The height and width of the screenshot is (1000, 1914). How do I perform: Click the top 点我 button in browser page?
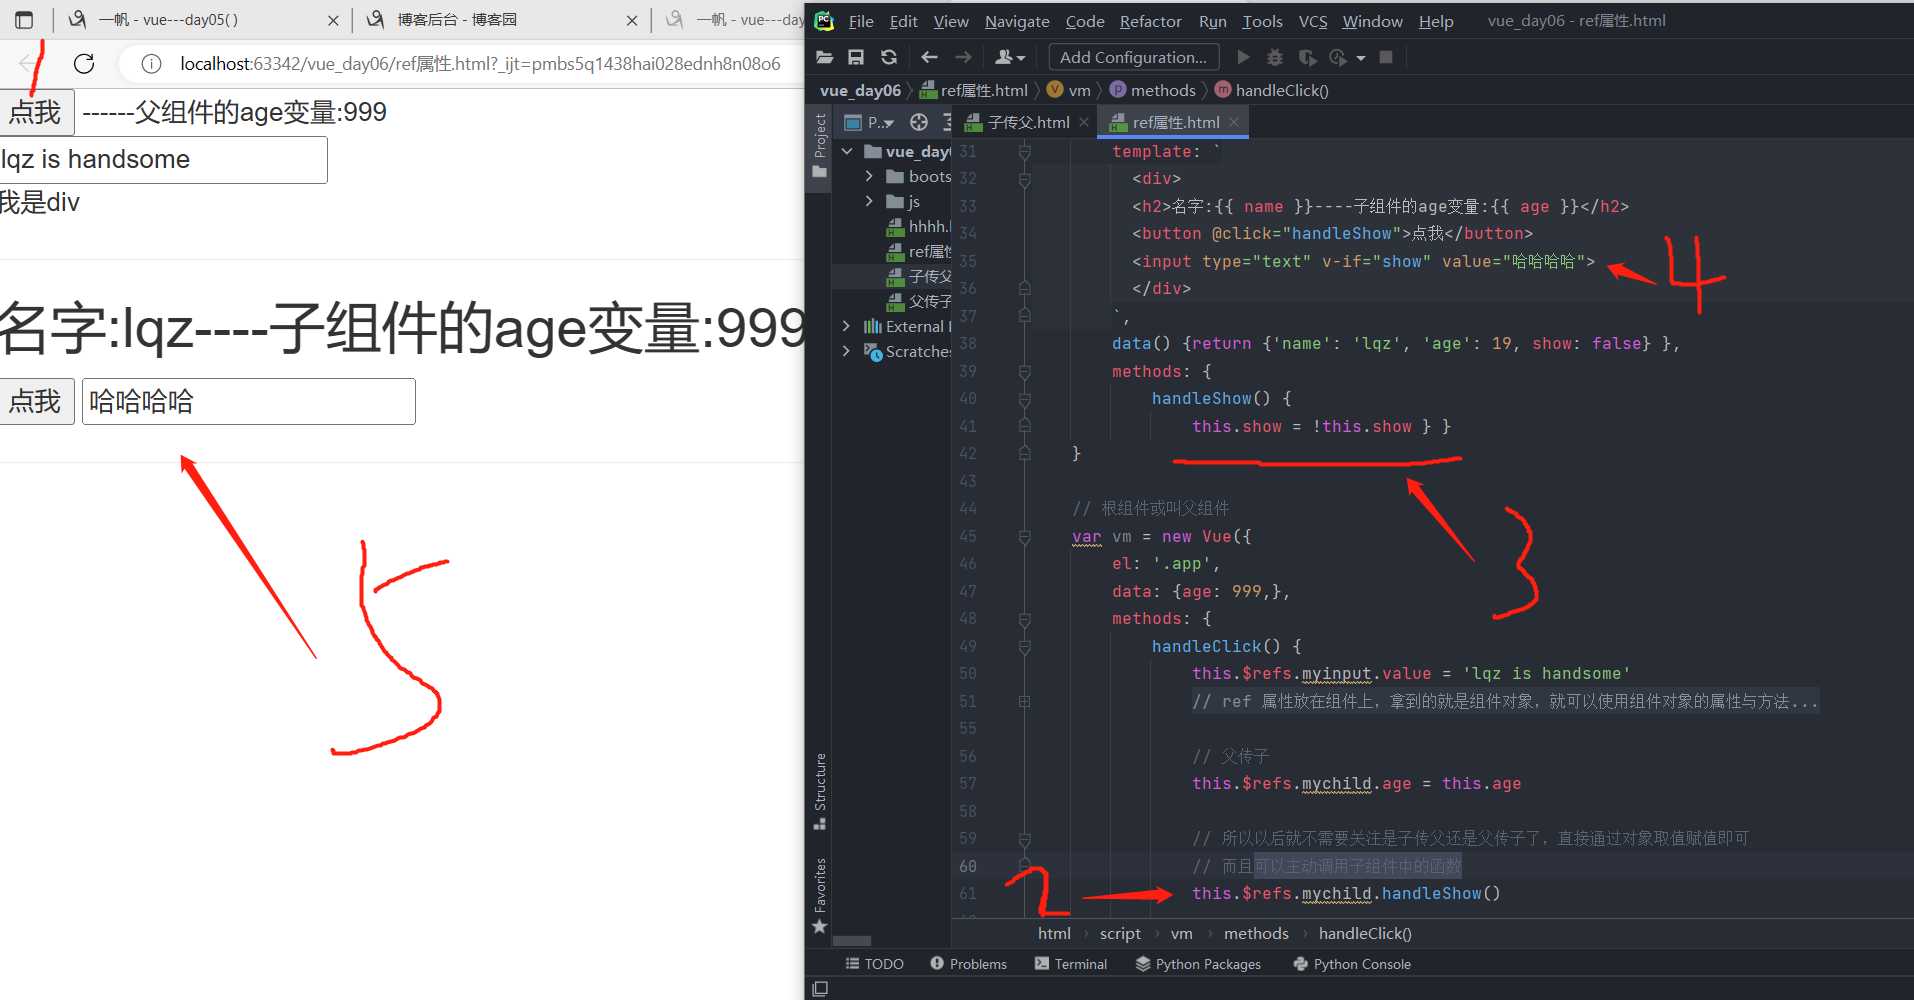tap(36, 112)
